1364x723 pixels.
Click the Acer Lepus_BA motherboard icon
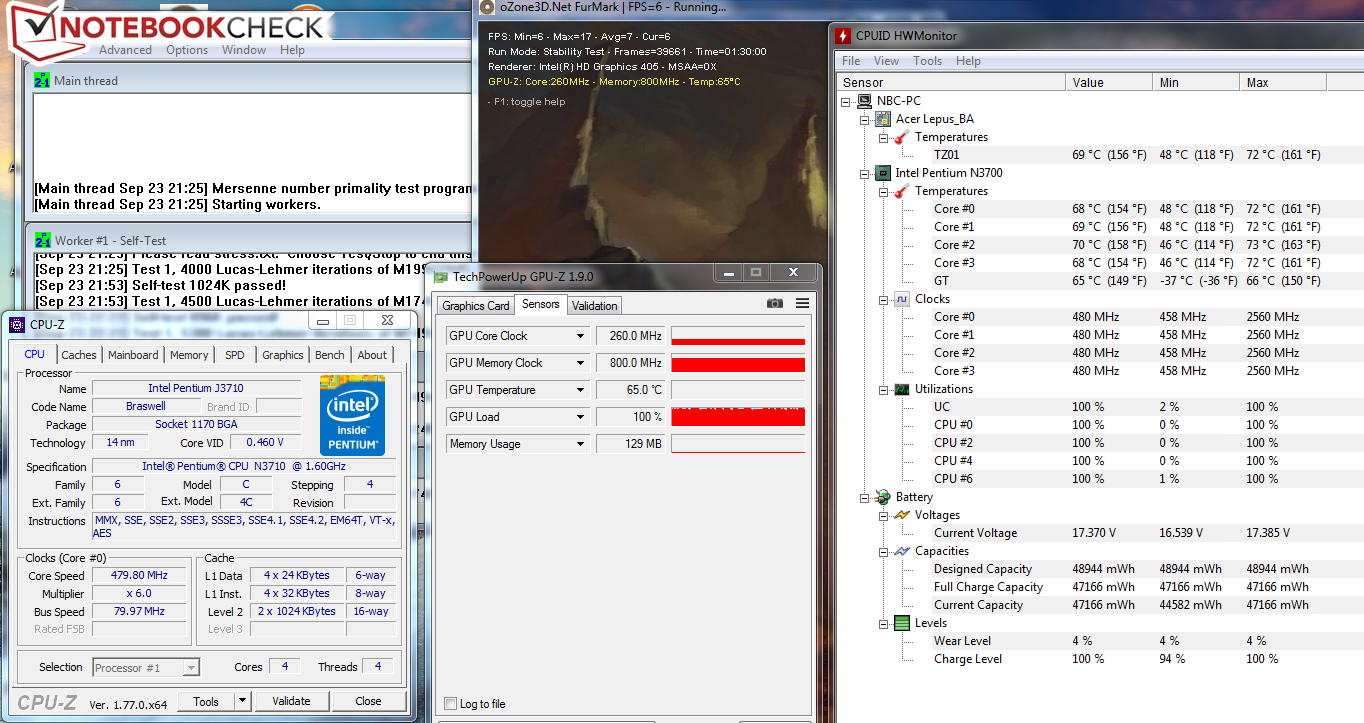click(x=883, y=119)
